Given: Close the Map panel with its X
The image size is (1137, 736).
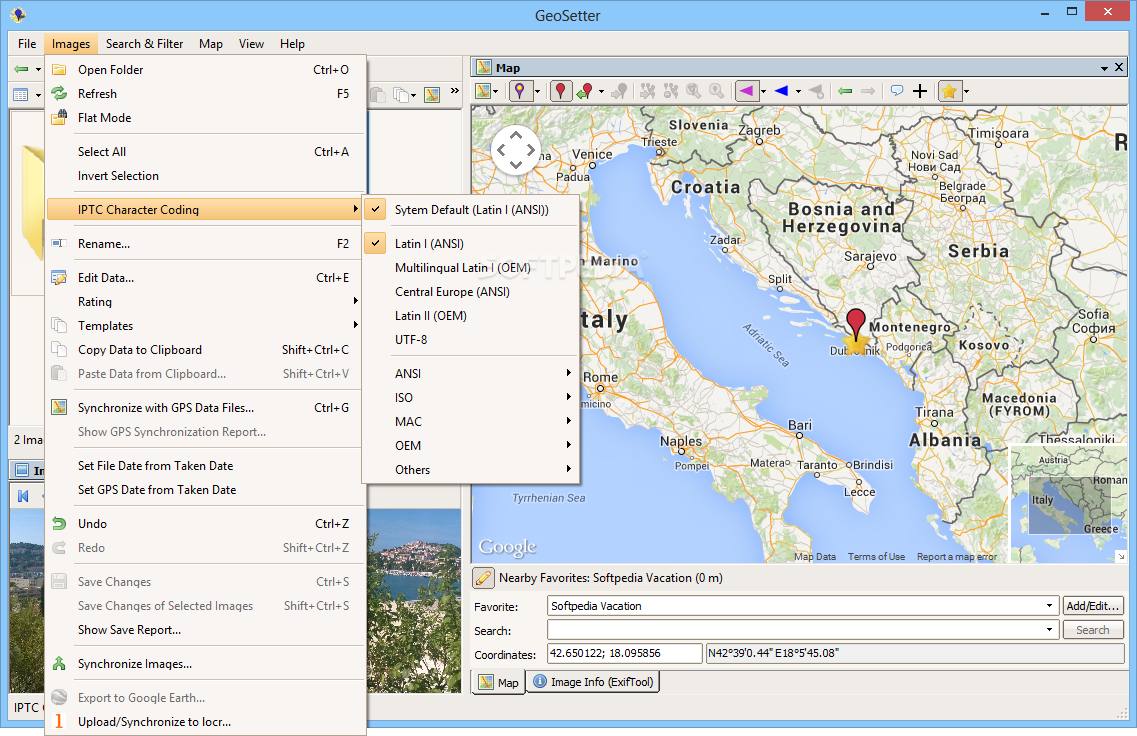Looking at the screenshot, I should pyautogui.click(x=1119, y=67).
